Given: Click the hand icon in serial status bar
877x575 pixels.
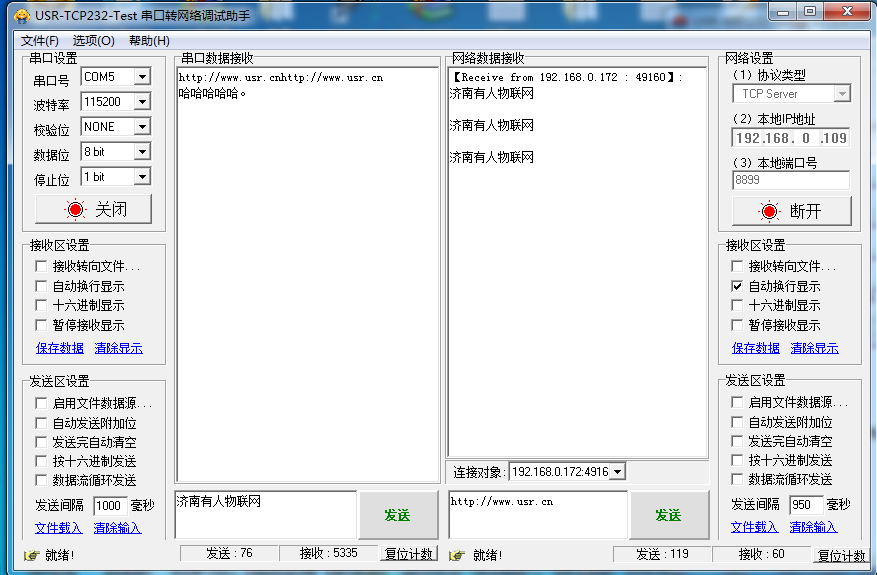Looking at the screenshot, I should pyautogui.click(x=31, y=555).
